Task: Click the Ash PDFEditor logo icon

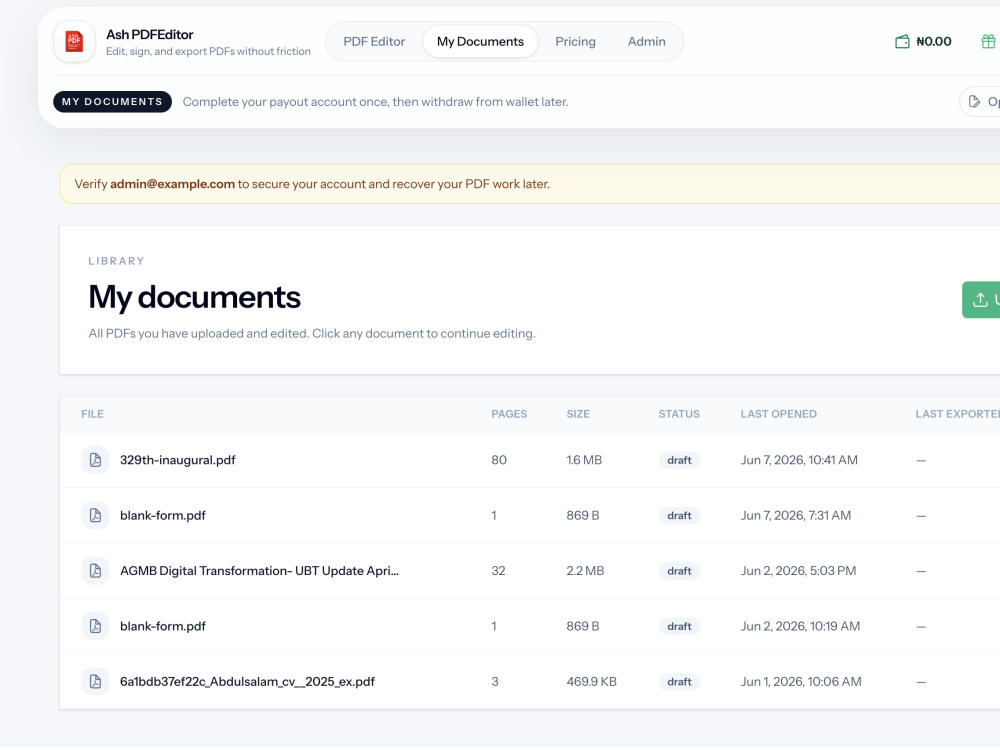Action: coord(75,41)
